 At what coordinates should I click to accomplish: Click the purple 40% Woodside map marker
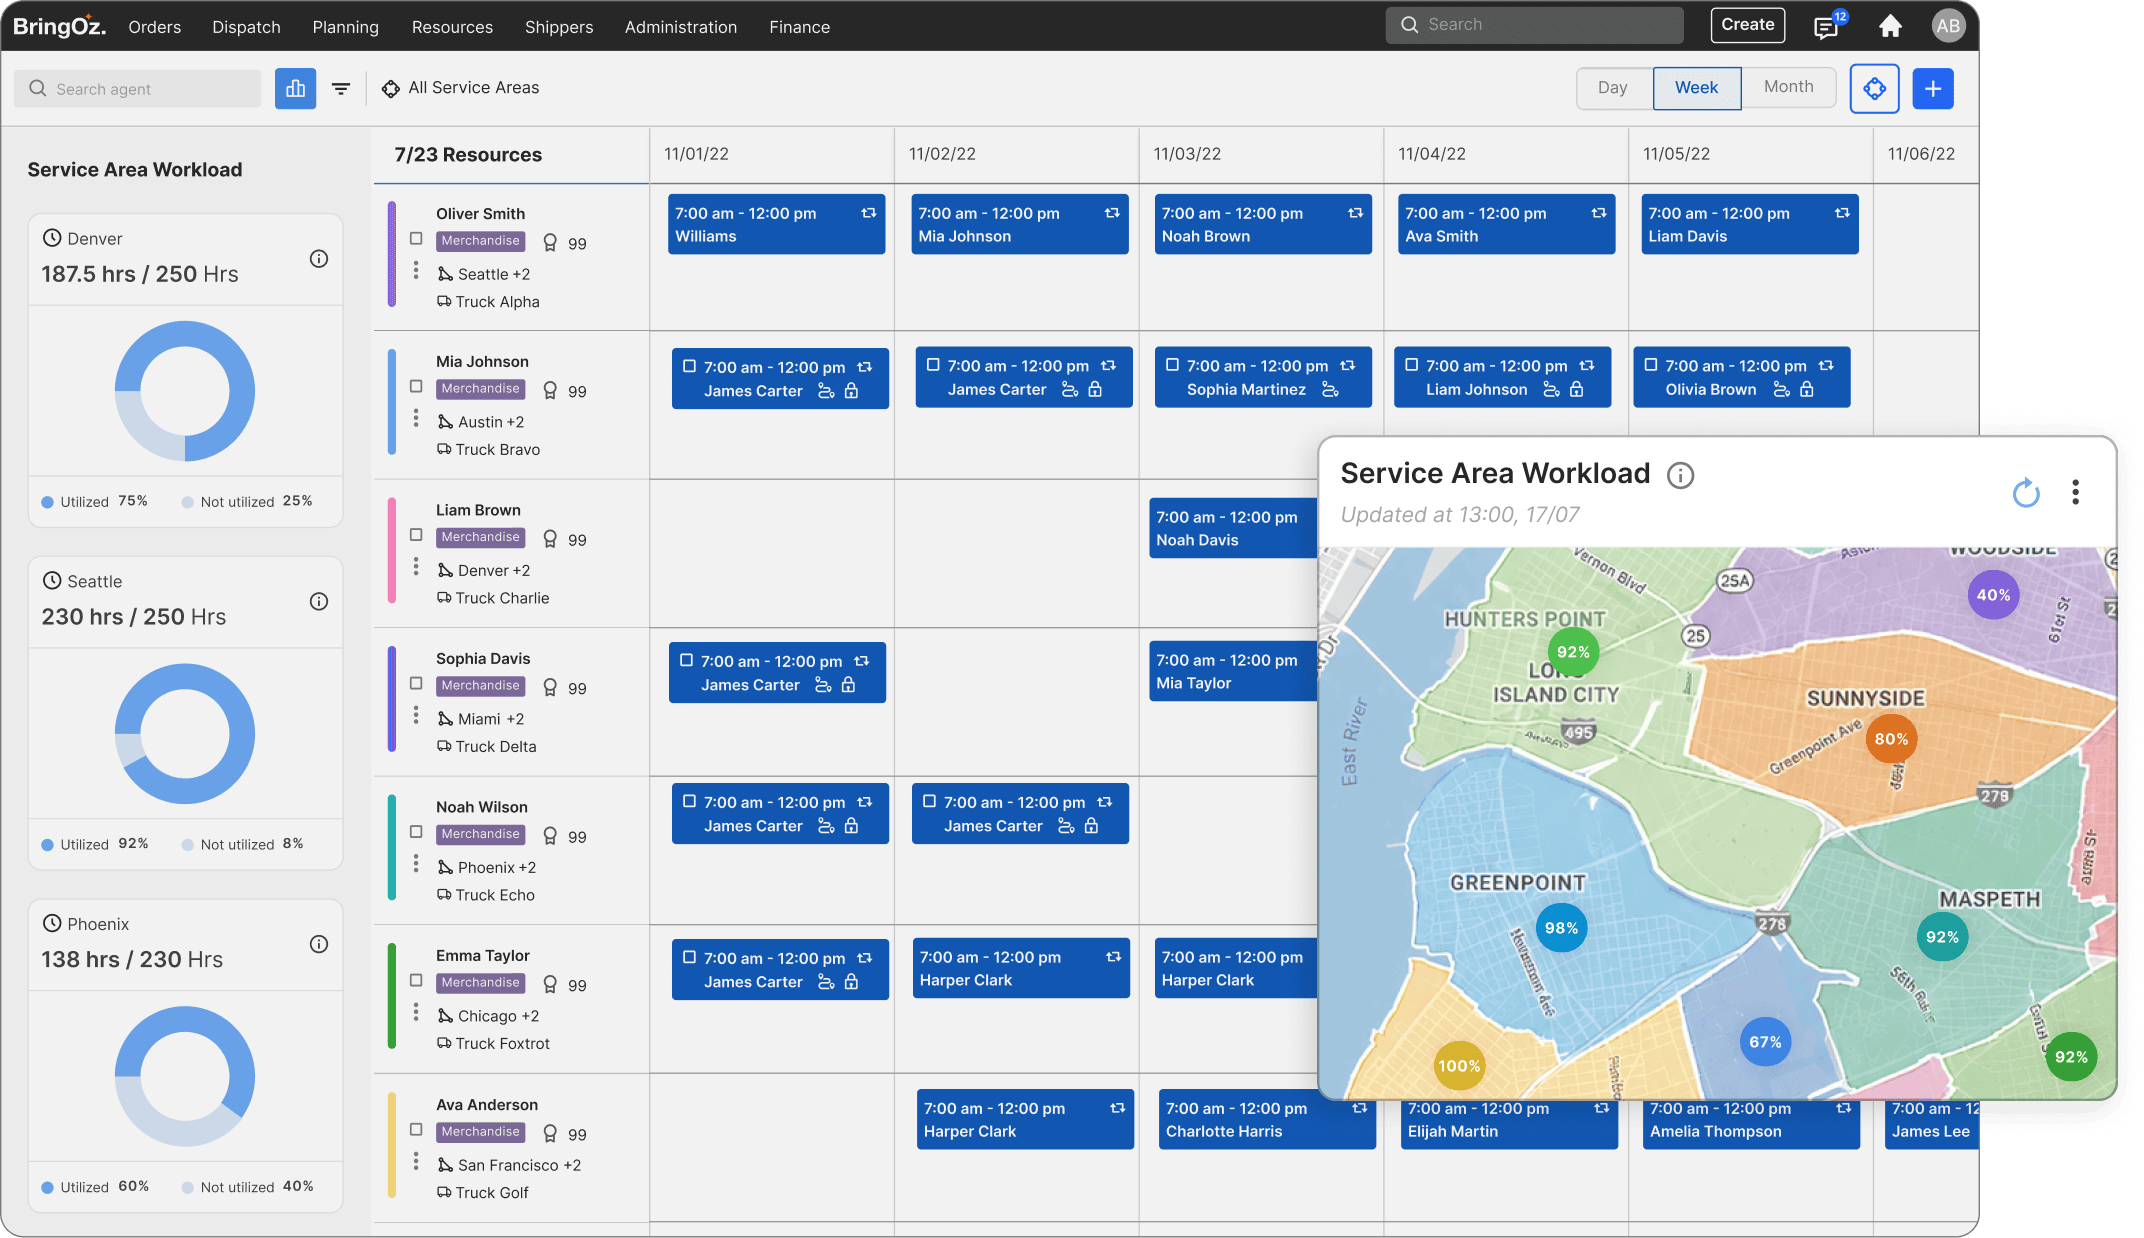pyautogui.click(x=1993, y=595)
